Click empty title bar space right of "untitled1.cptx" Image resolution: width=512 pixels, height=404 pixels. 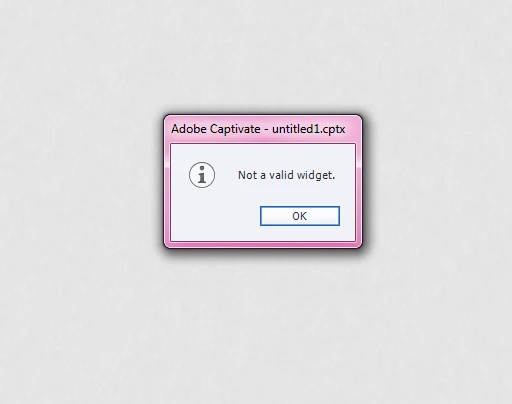[x=353, y=129]
